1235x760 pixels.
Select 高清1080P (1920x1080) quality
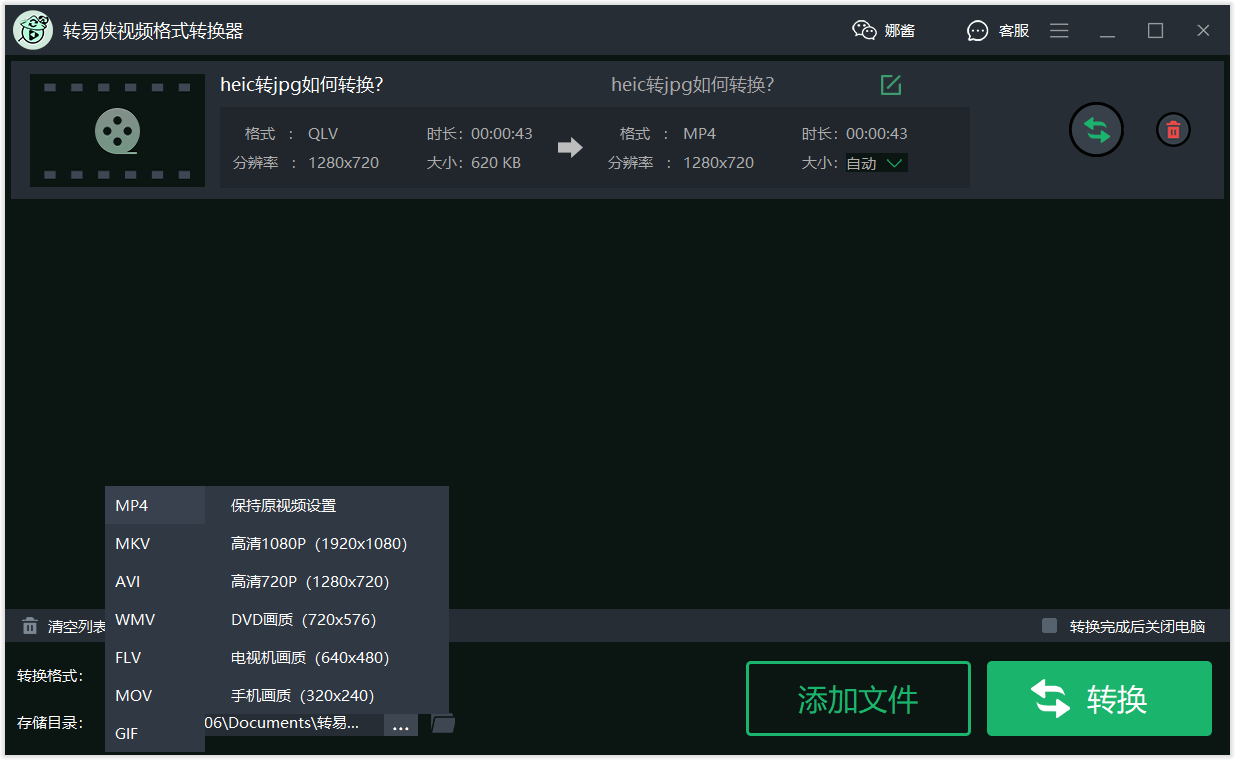[319, 544]
